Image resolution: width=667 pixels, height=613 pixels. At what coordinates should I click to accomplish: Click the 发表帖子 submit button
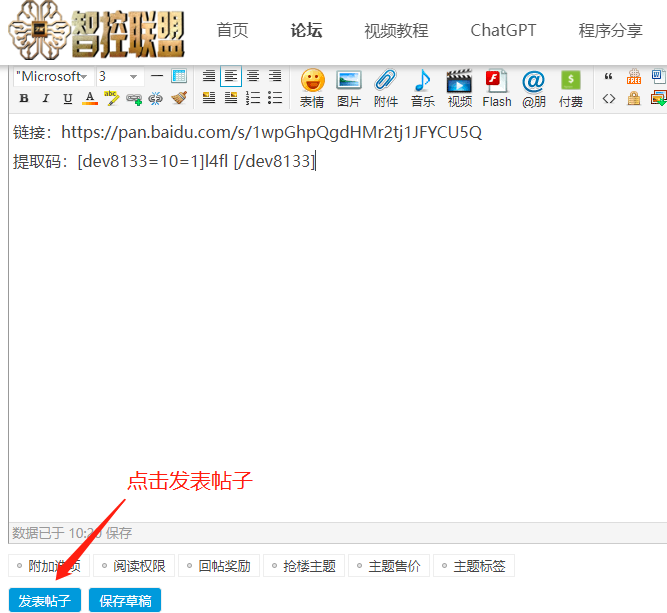click(45, 600)
